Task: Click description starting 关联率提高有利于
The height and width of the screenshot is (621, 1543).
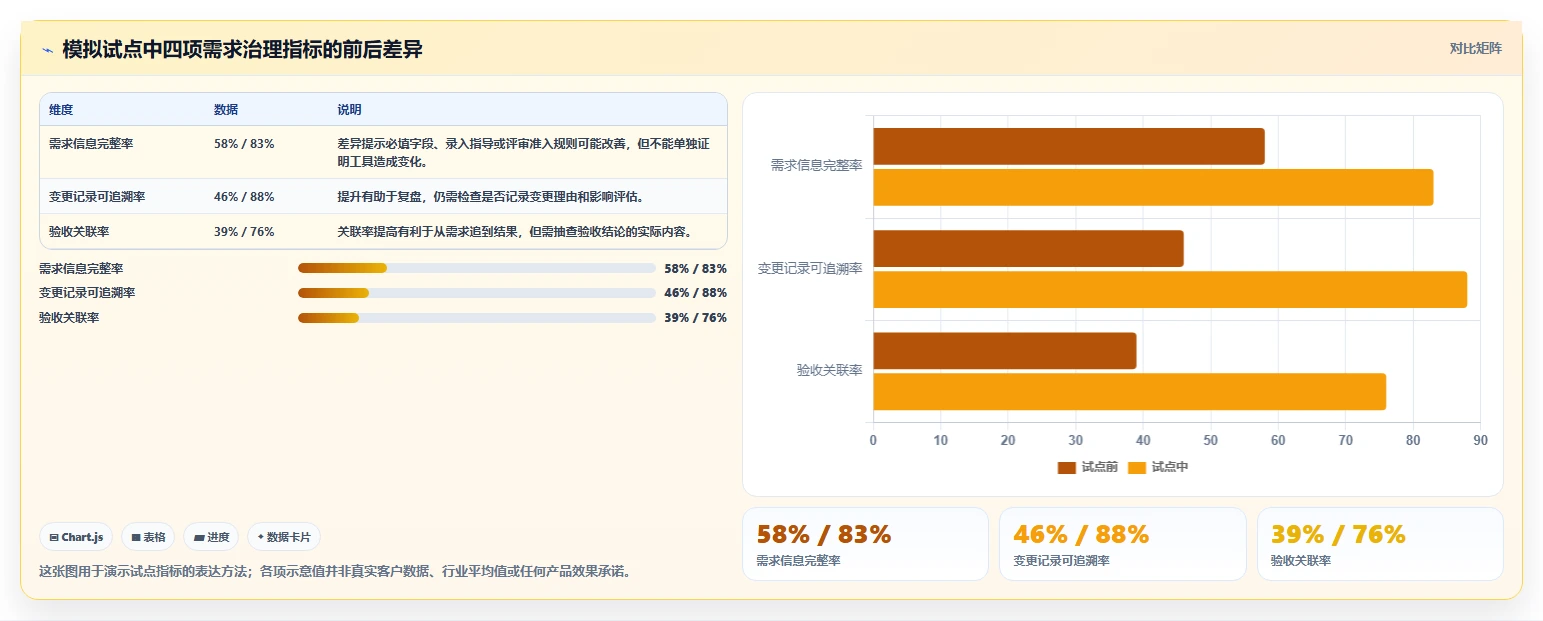Action: [x=517, y=232]
